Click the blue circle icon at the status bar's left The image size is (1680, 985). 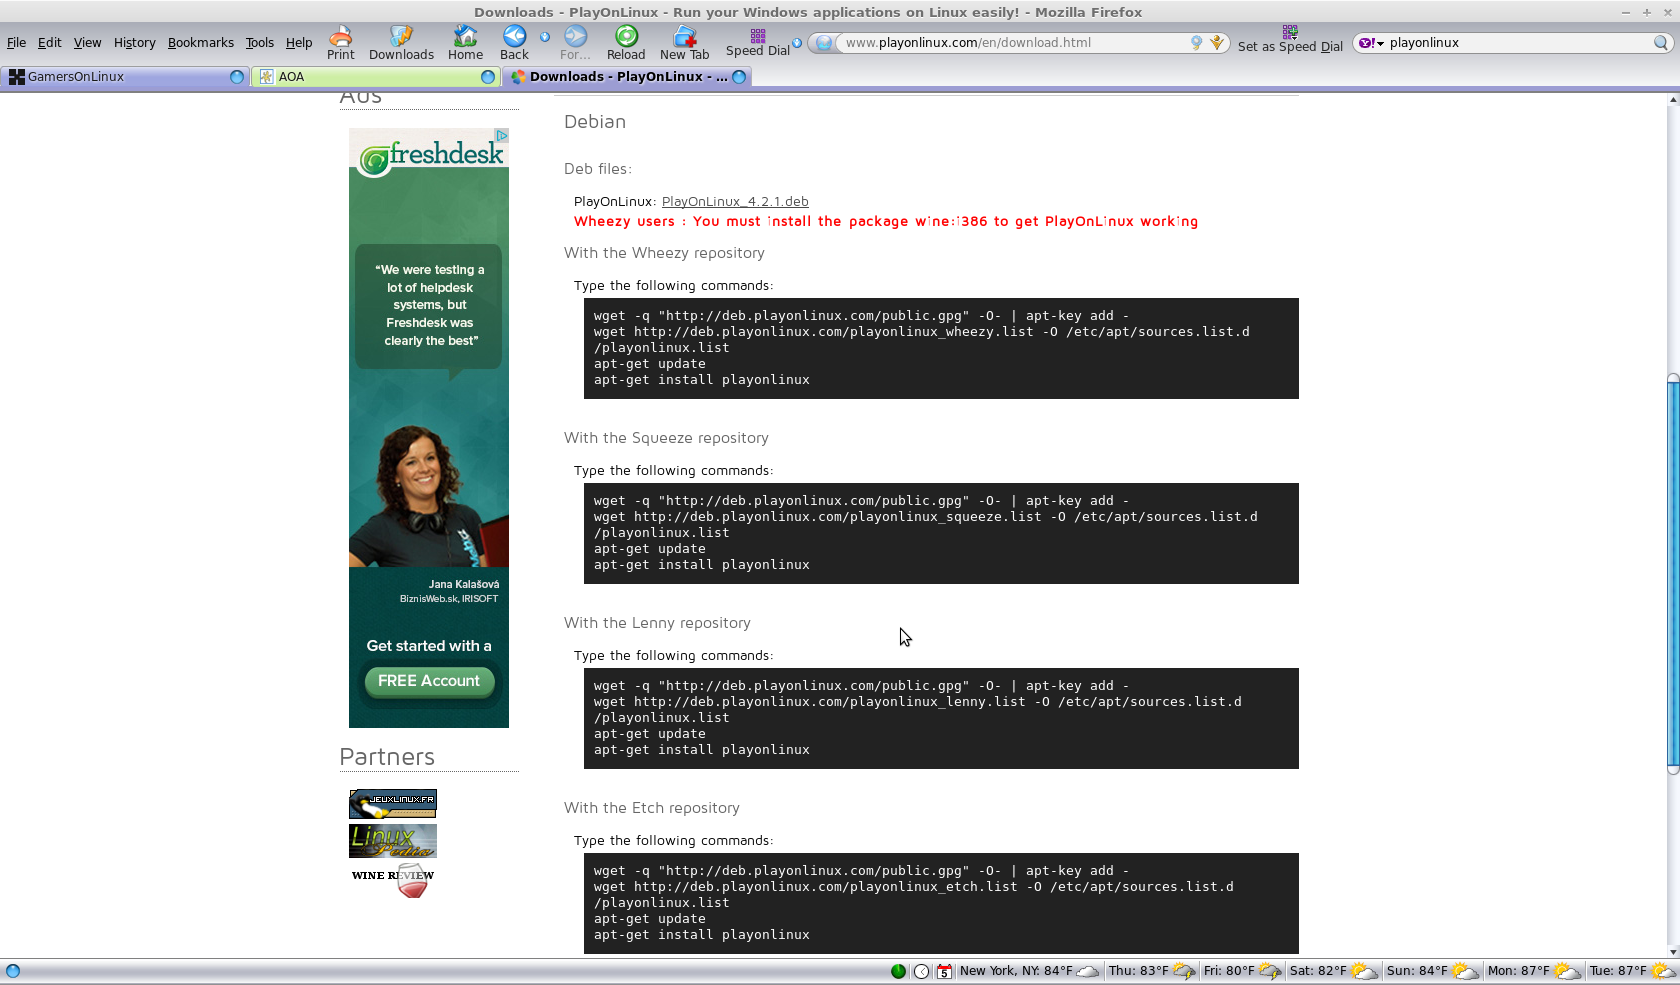(x=13, y=971)
